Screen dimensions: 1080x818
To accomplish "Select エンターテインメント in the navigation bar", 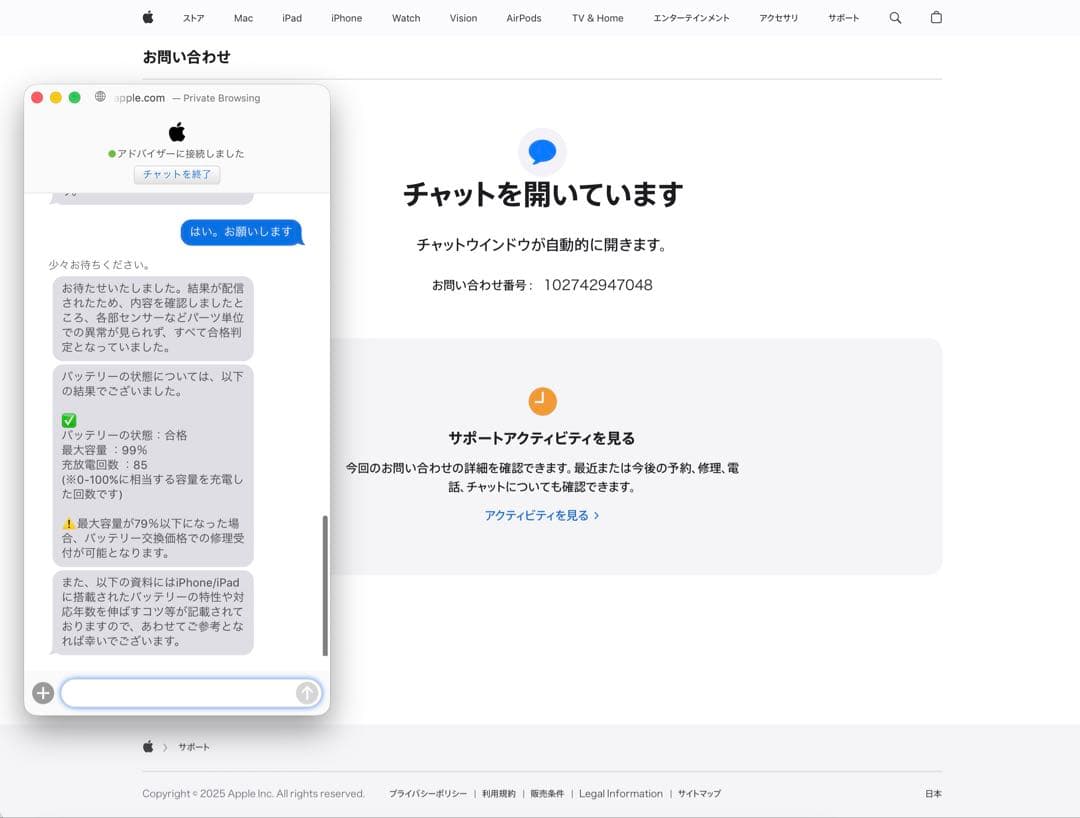I will (692, 17).
